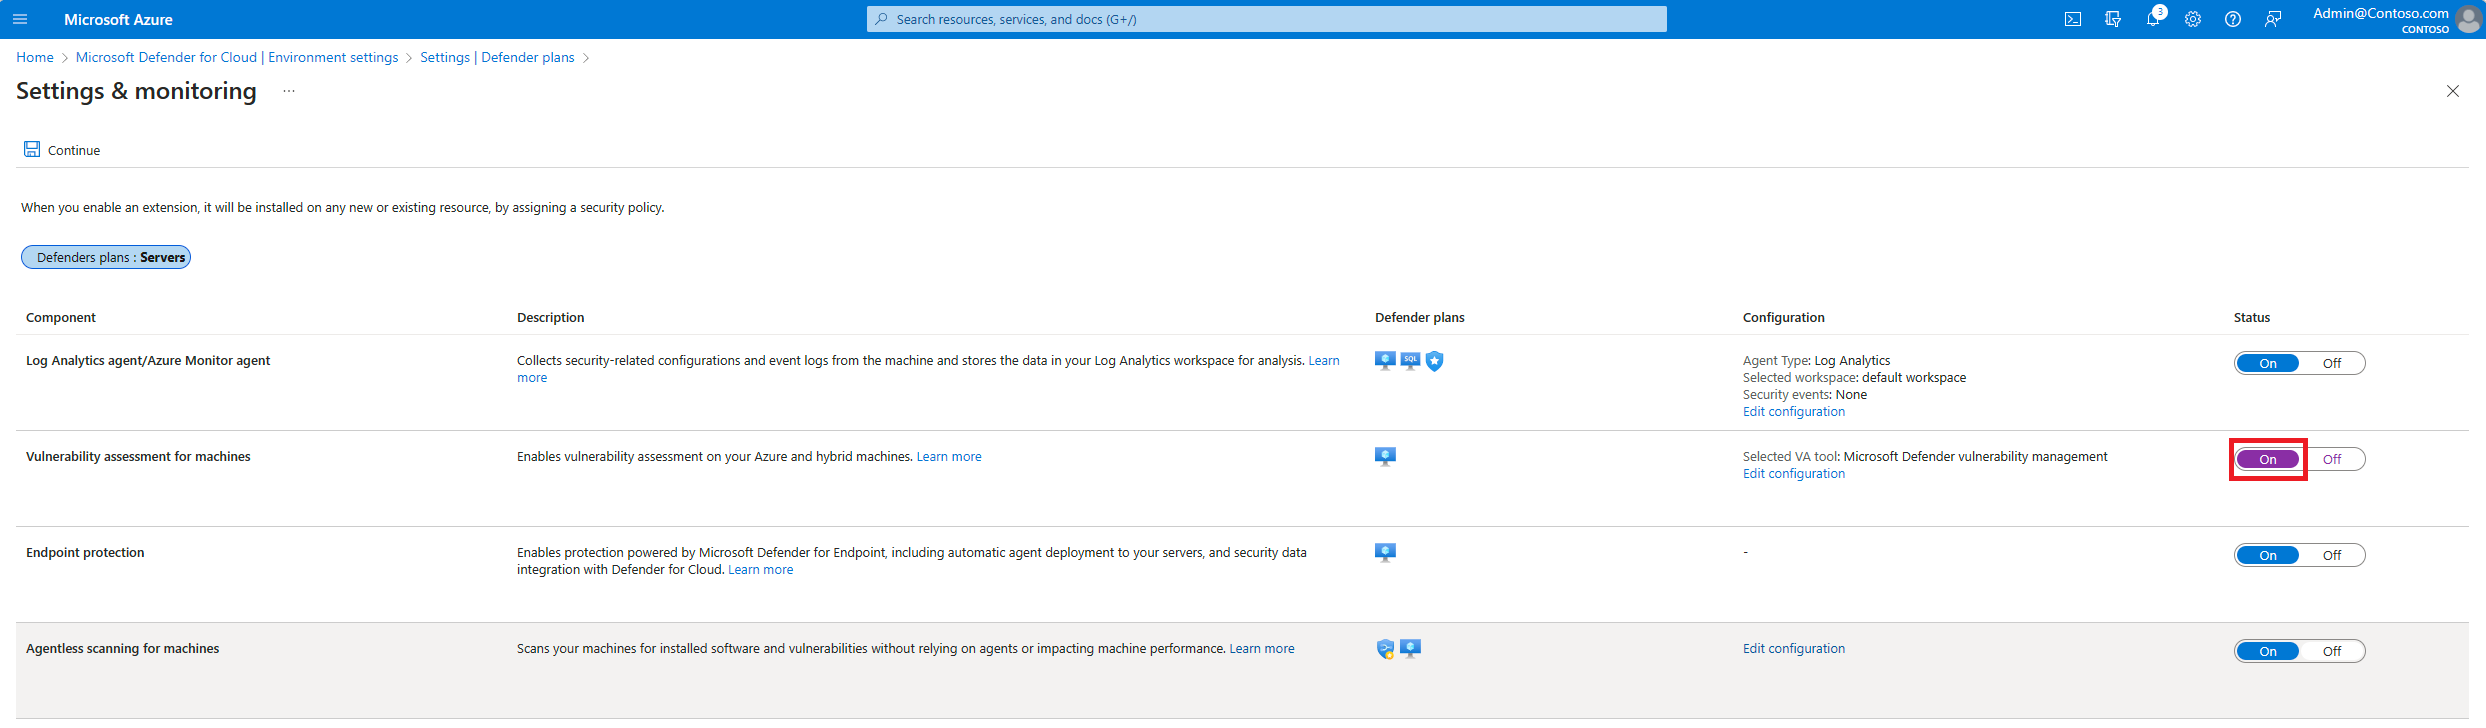Open Learn more for Endpoint protection
This screenshot has height=728, width=2486.
761,570
